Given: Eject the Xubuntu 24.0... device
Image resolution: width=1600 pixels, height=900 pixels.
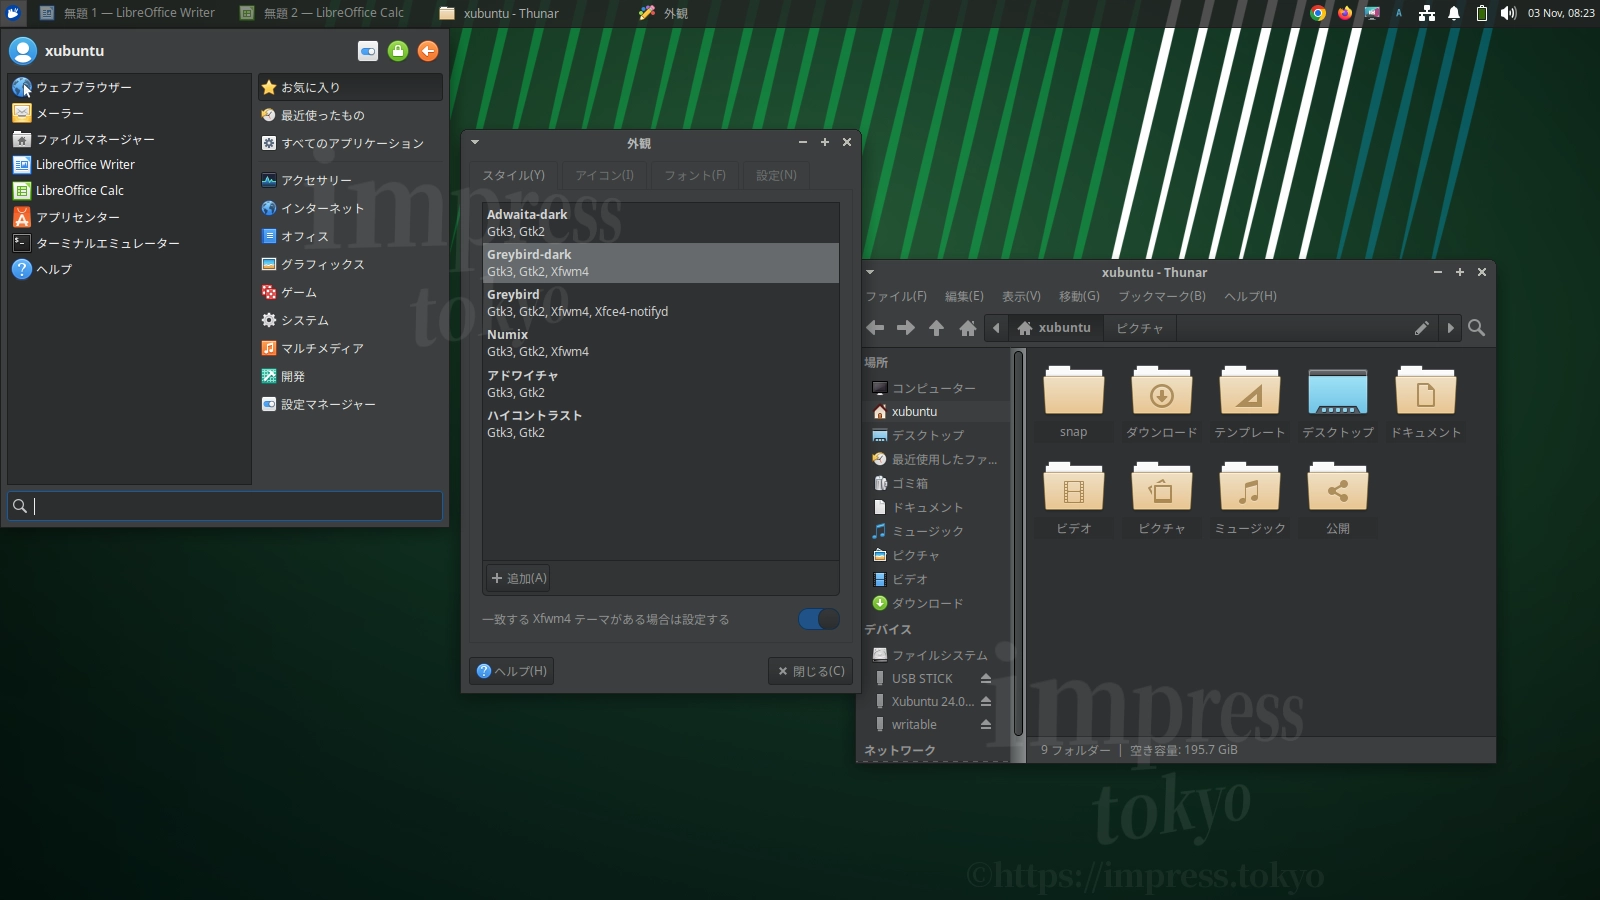Looking at the screenshot, I should (x=986, y=701).
